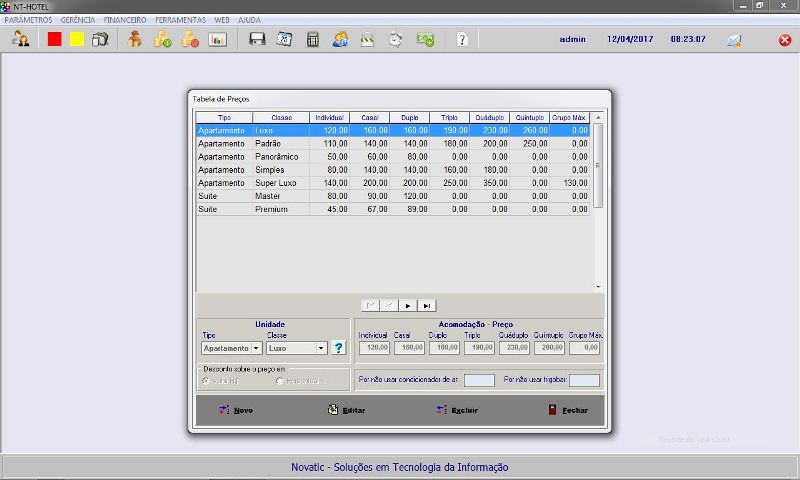Image resolution: width=800 pixels, height=480 pixels.
Task: Expand the Classe dropdown showing Luxo
Action: (321, 348)
